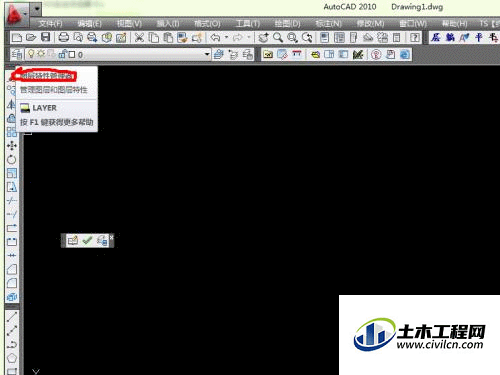Viewport: 500px width, 375px height.
Task: Select the Match Properties brush icon
Action: pyautogui.click(x=182, y=37)
